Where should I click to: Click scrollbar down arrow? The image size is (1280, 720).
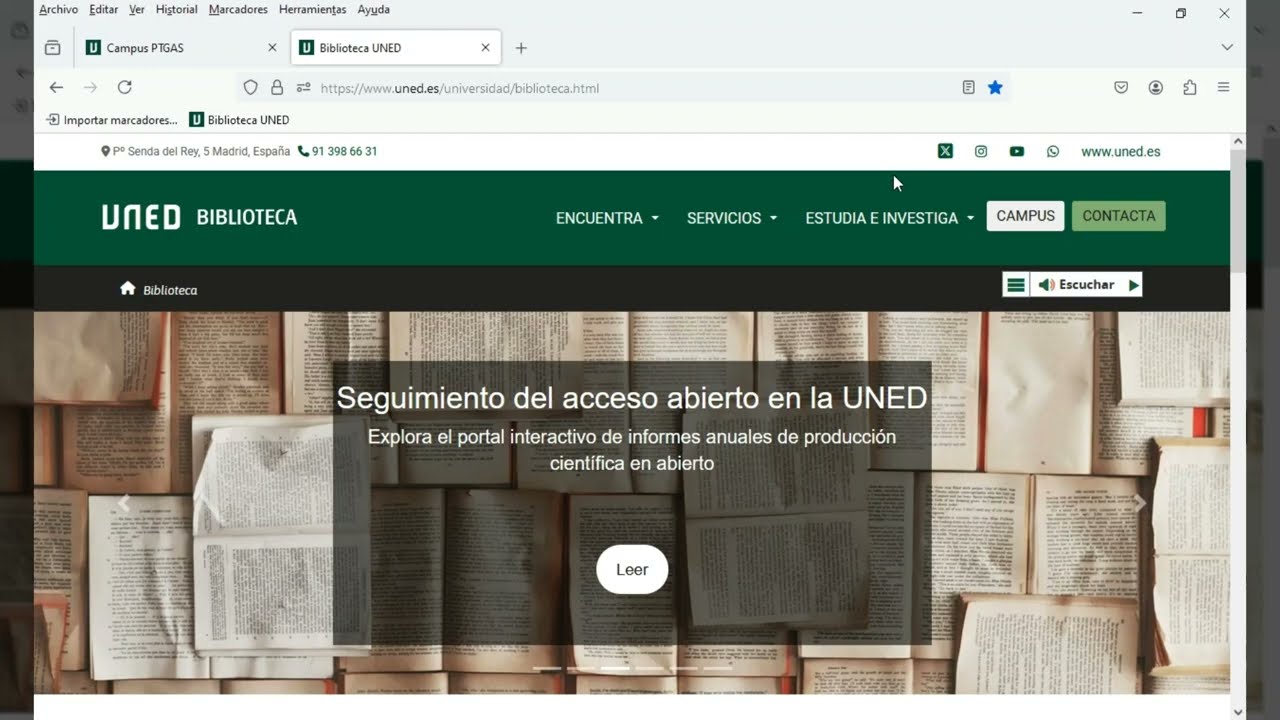coord(1238,712)
